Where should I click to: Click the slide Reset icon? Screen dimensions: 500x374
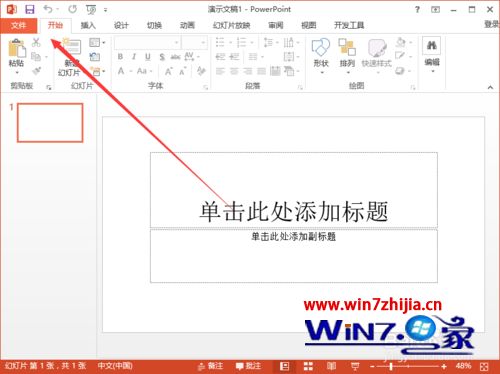(x=95, y=57)
